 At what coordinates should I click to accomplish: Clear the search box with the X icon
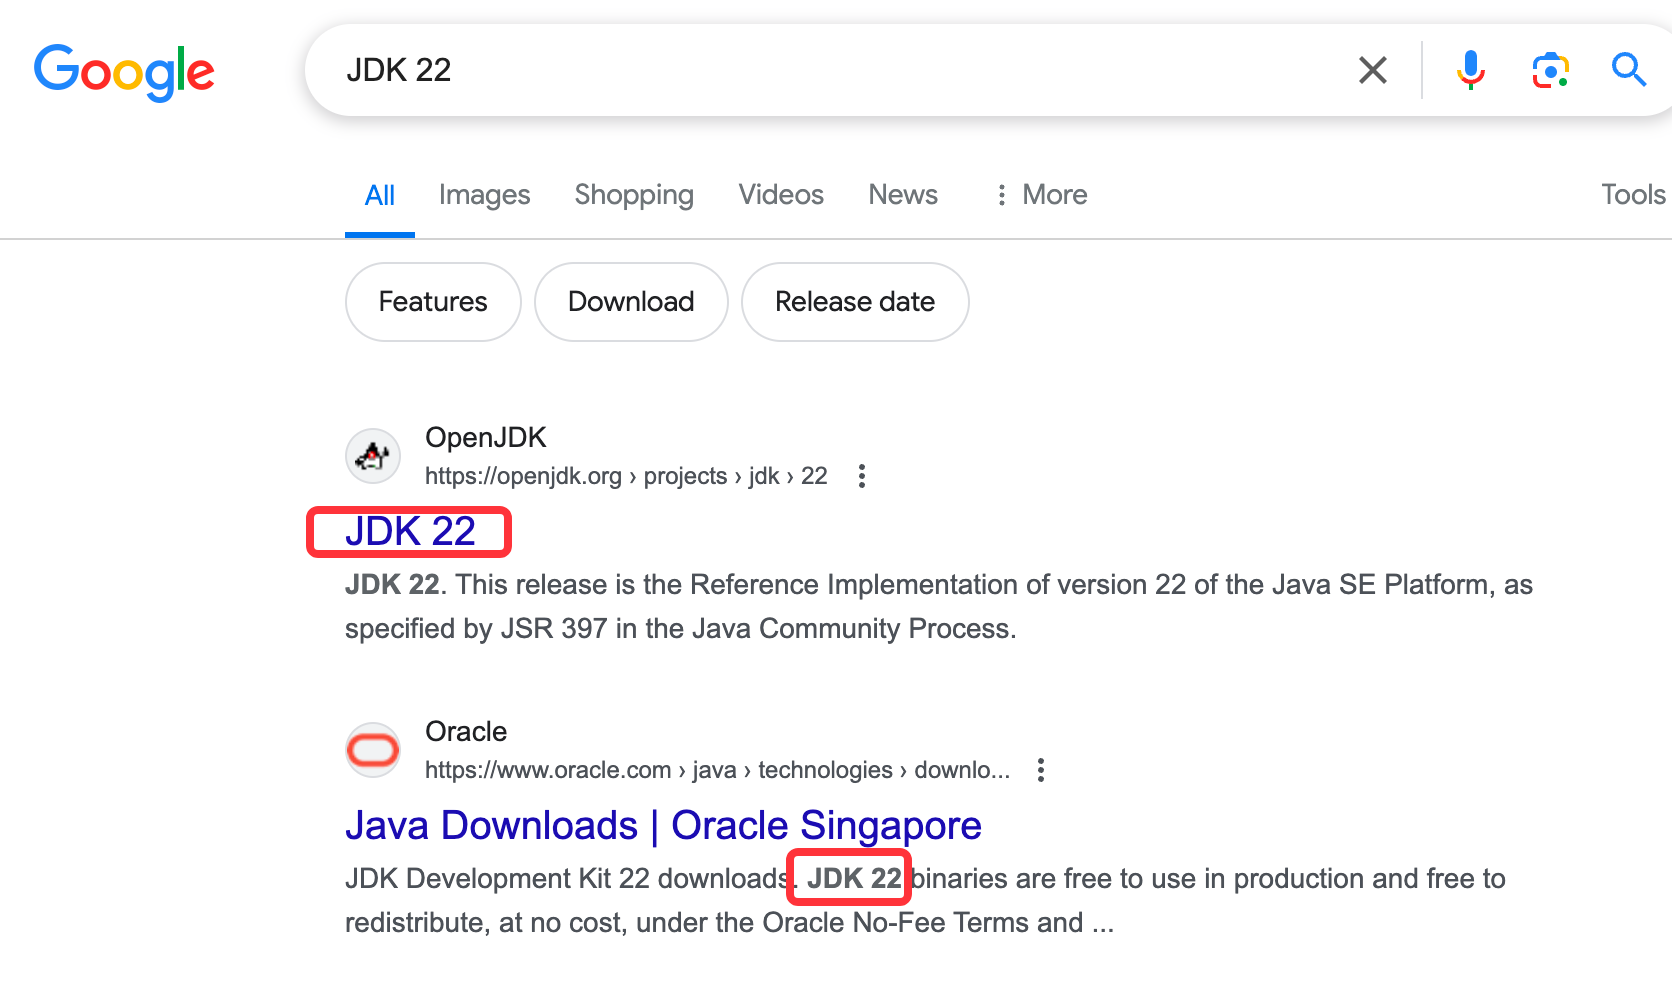(x=1373, y=70)
